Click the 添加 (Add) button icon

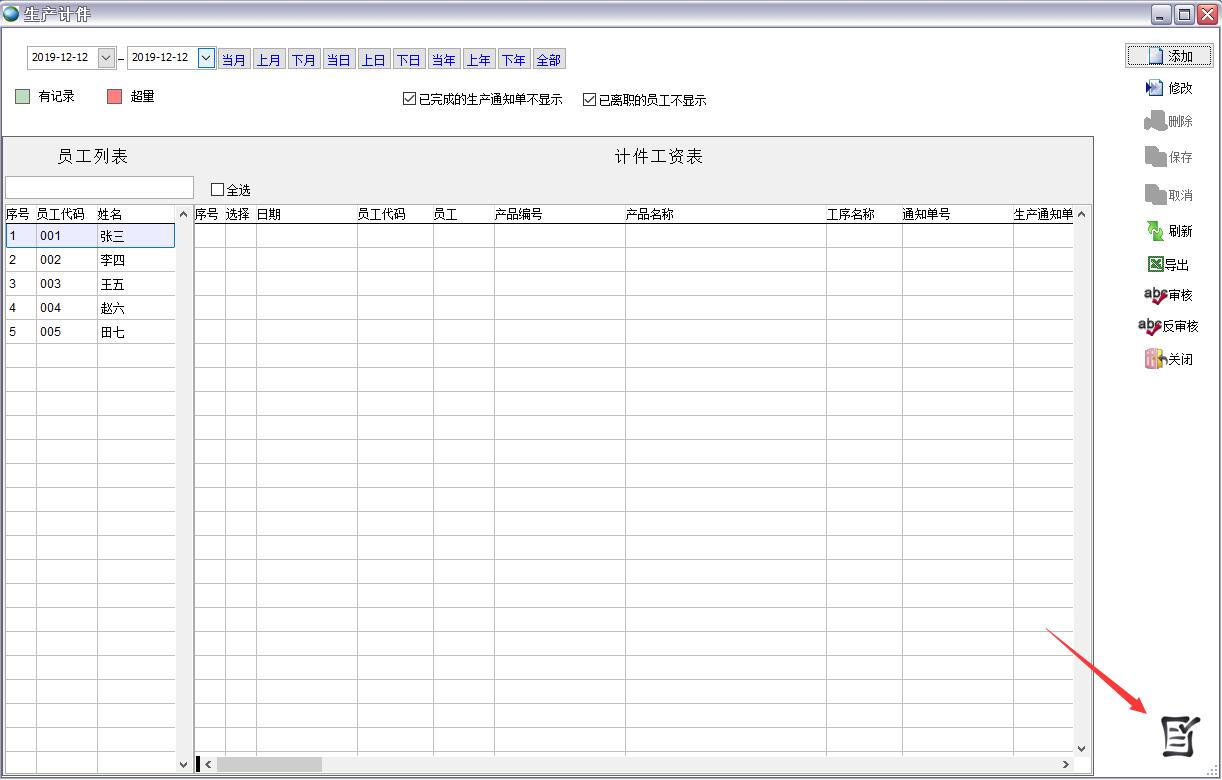coord(1156,56)
